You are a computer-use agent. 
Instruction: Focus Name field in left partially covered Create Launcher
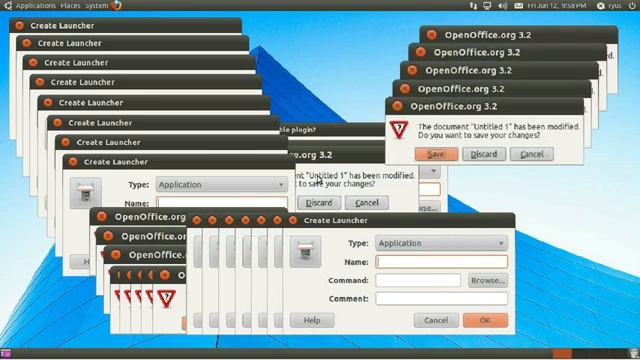pyautogui.click(x=222, y=202)
